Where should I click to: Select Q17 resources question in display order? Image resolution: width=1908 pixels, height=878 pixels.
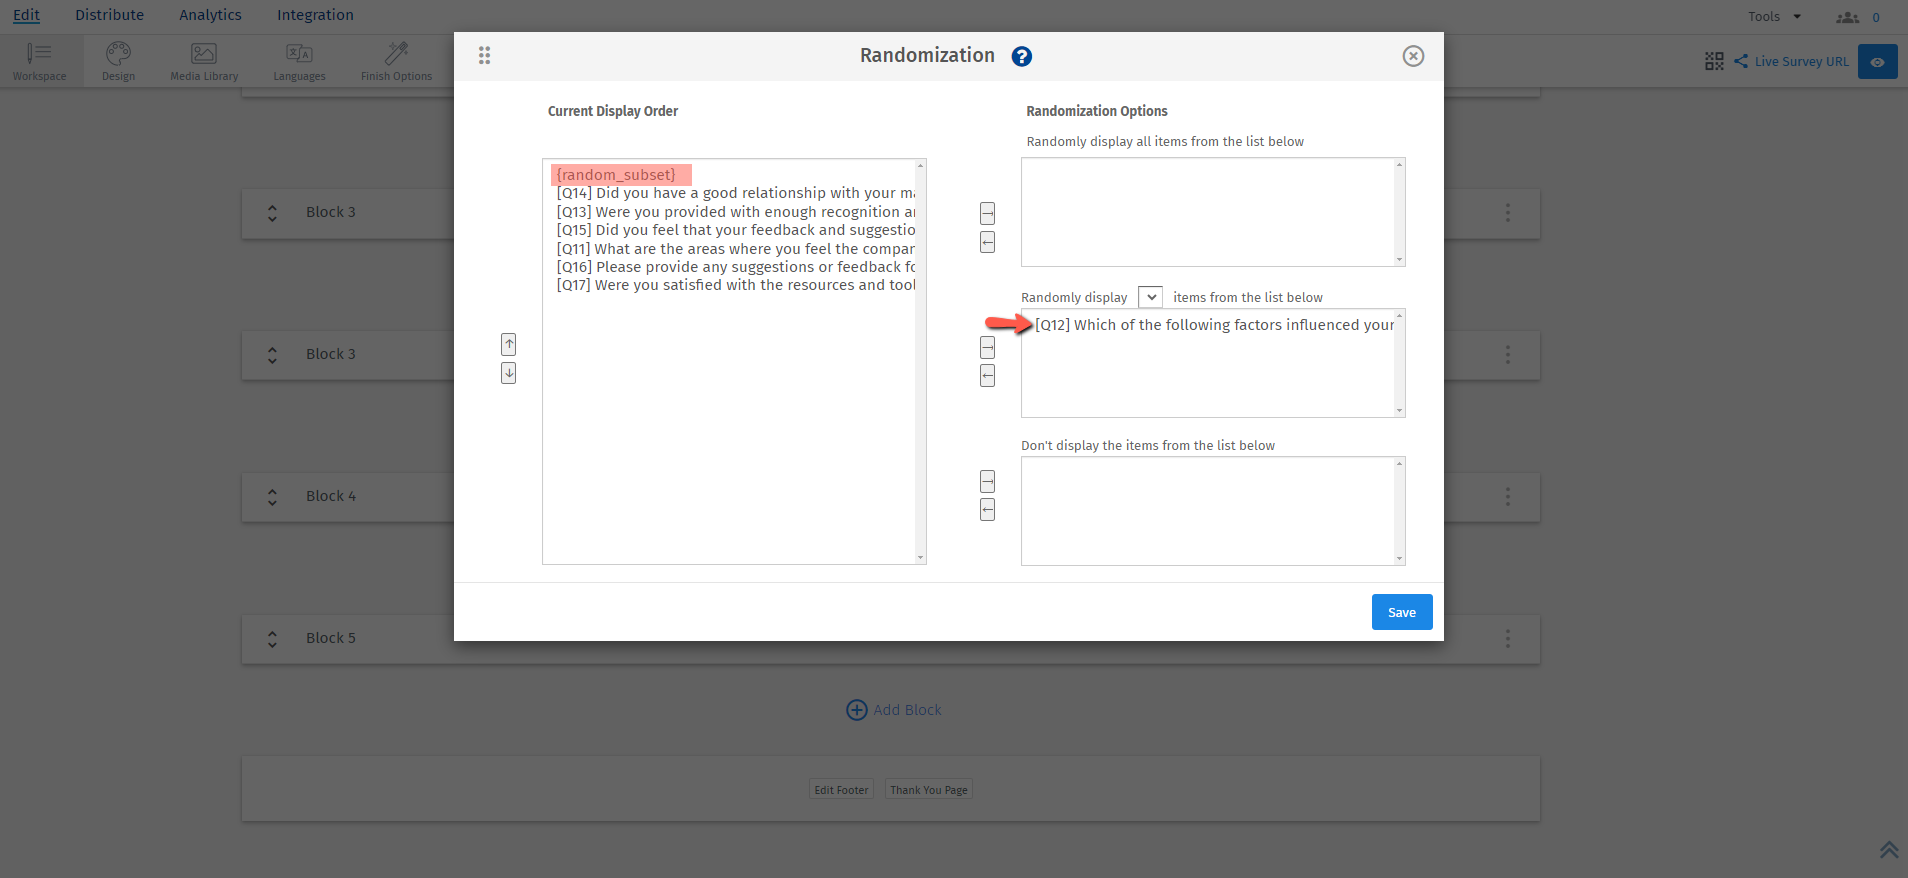pyautogui.click(x=735, y=285)
